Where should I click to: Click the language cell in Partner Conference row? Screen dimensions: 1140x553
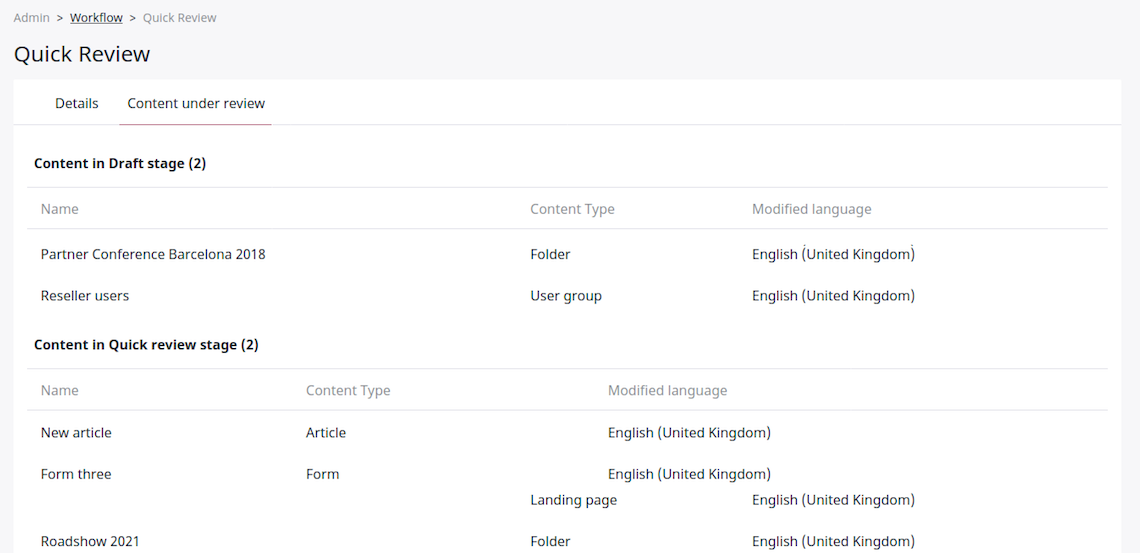[833, 254]
